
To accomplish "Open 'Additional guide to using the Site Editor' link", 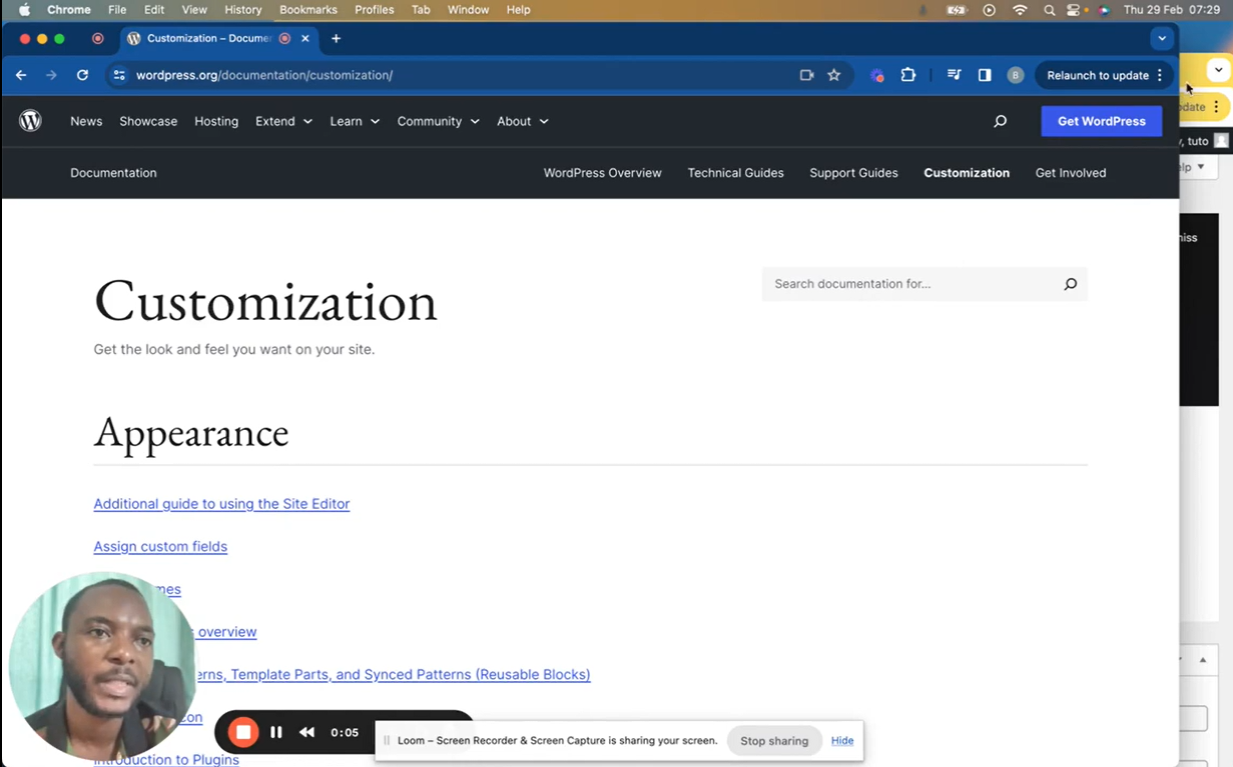I will tap(221, 504).
